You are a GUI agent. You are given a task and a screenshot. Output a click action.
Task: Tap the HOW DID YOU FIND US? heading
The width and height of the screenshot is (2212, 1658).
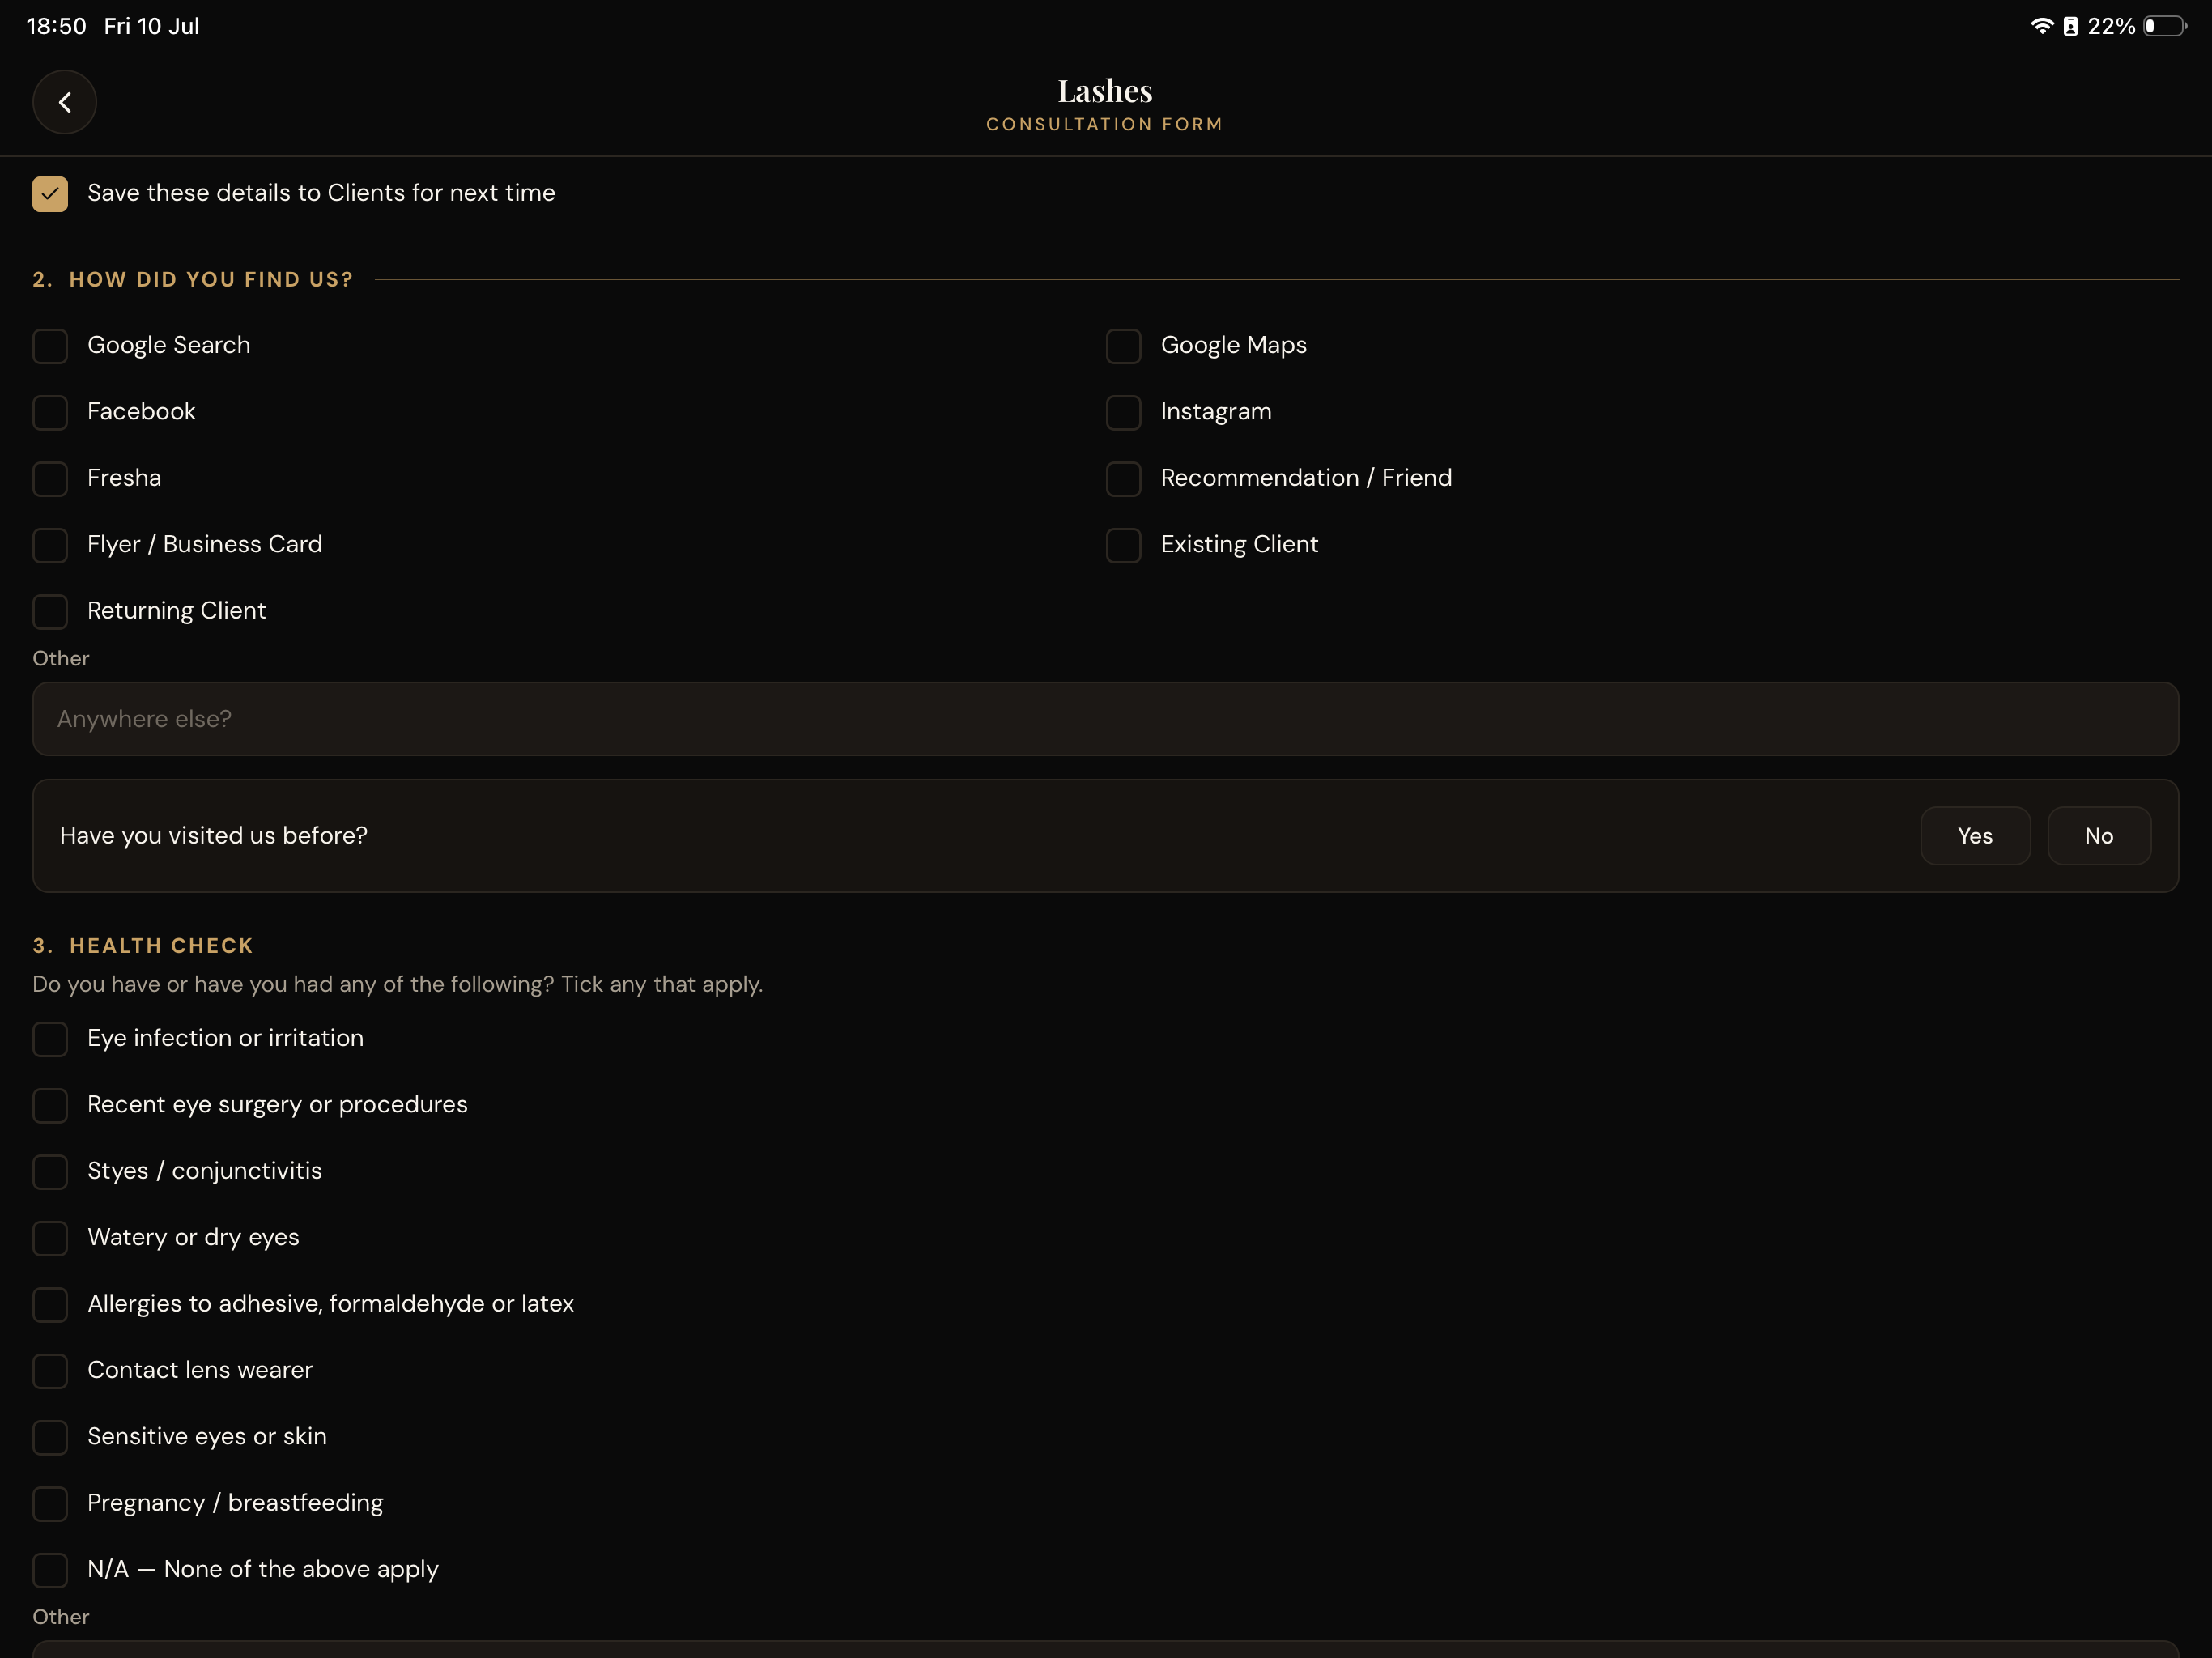211,280
